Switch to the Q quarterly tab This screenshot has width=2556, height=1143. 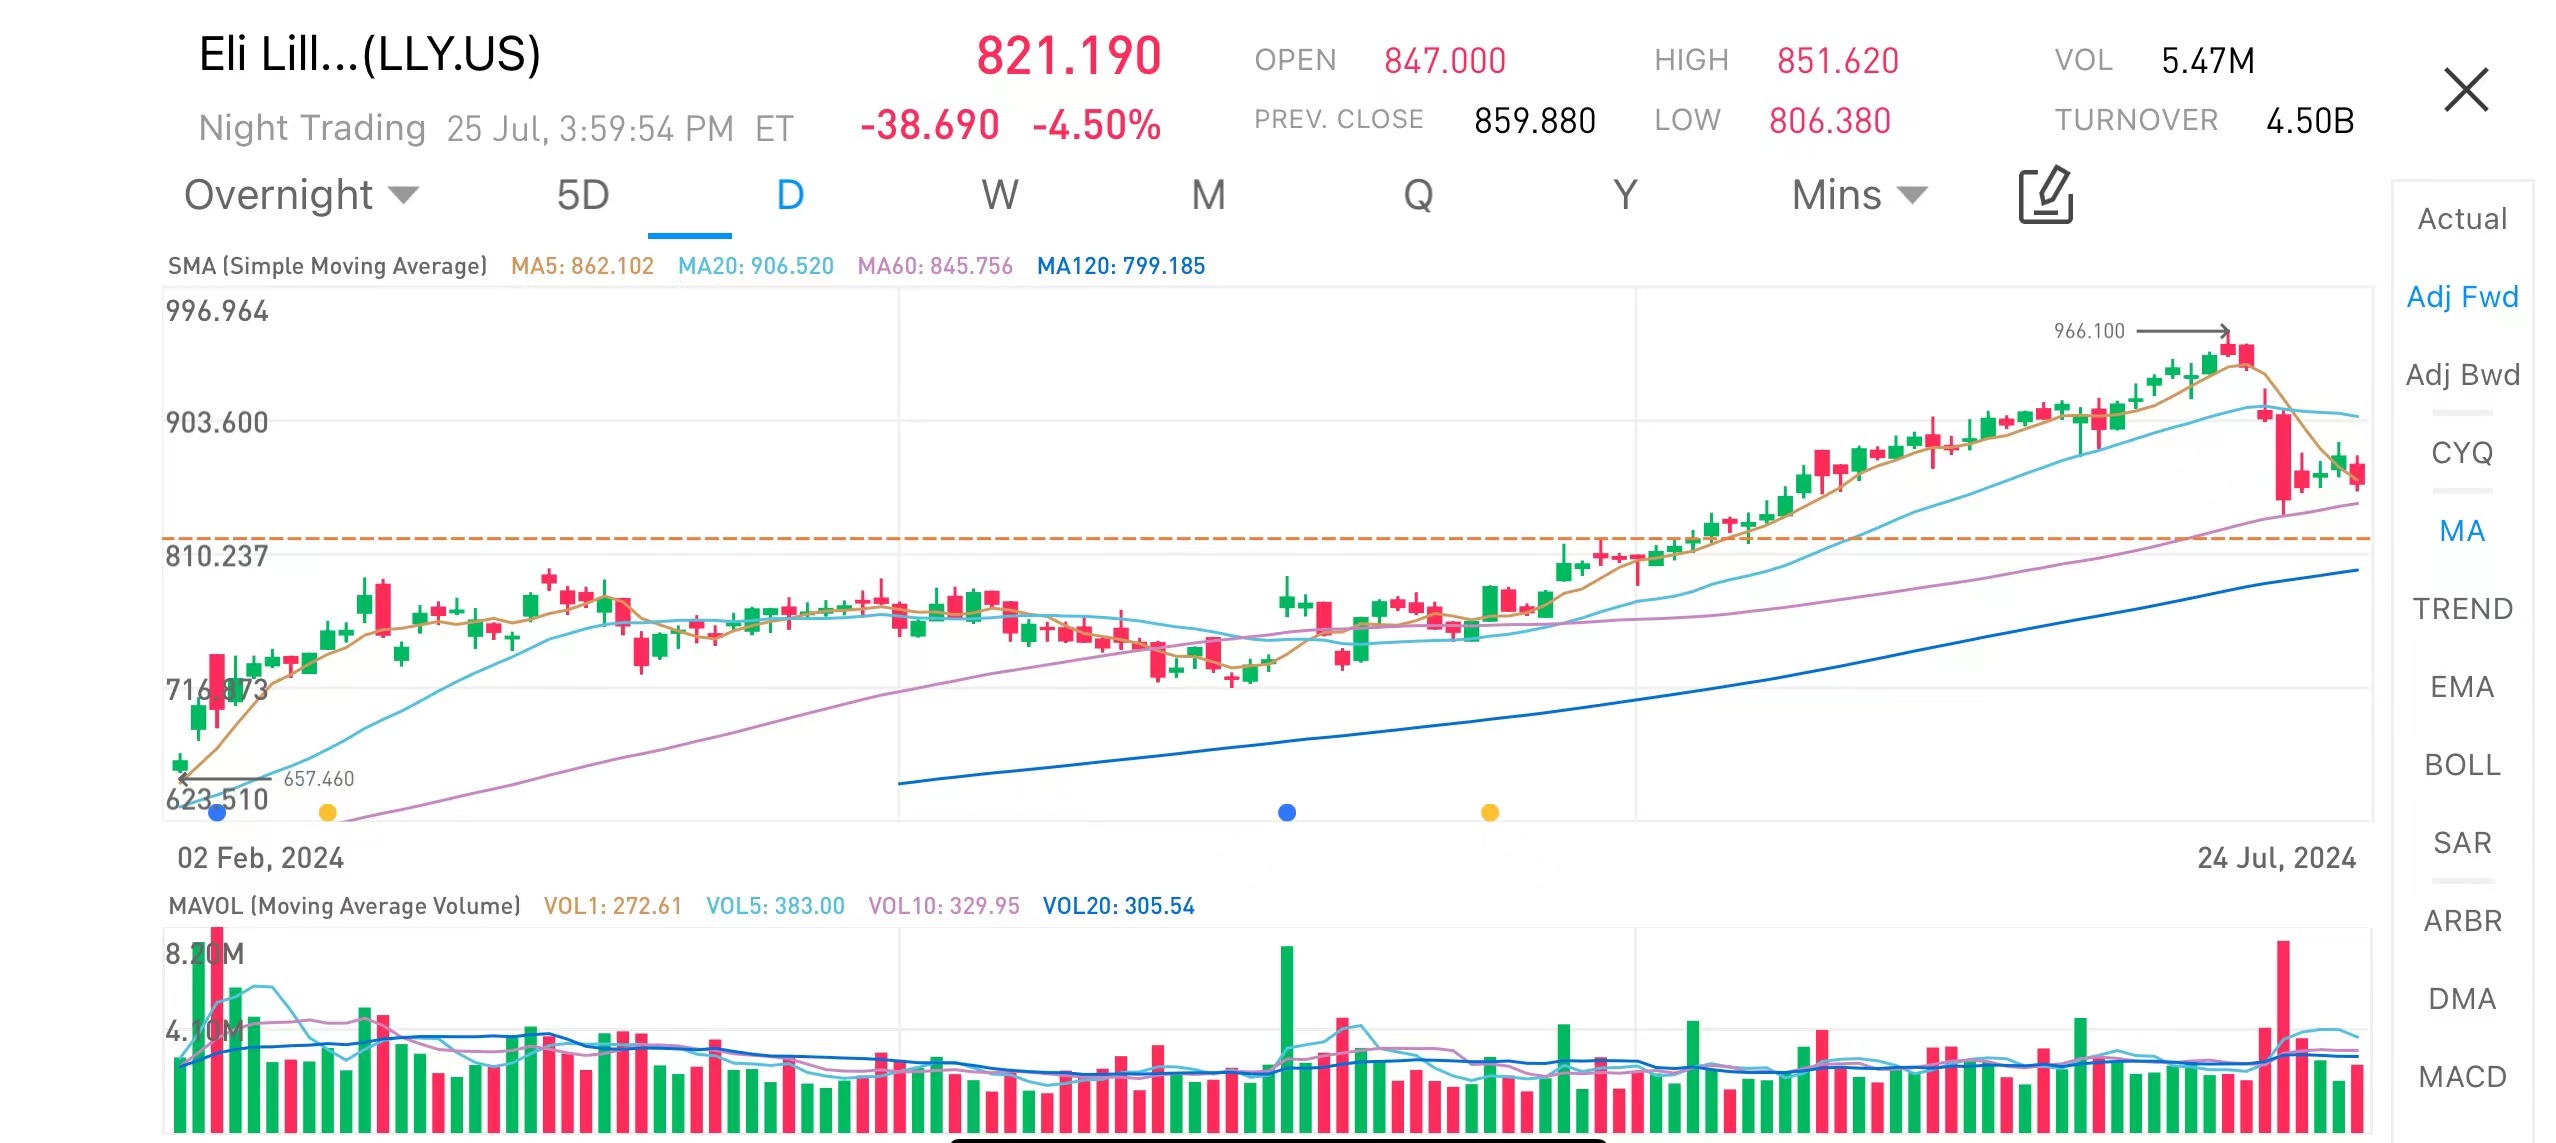1418,195
